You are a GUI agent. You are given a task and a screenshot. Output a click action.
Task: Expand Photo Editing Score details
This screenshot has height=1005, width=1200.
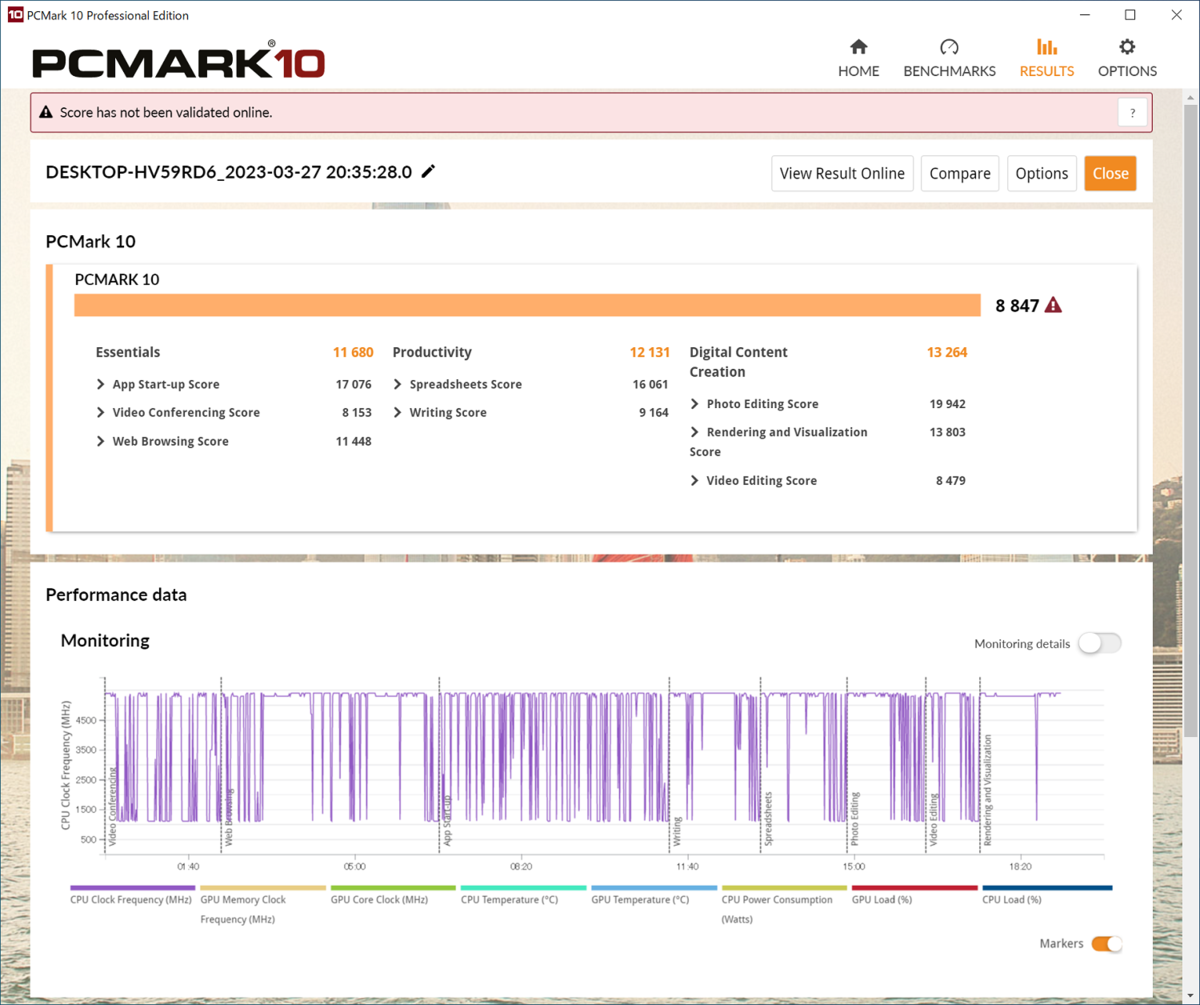click(x=695, y=404)
